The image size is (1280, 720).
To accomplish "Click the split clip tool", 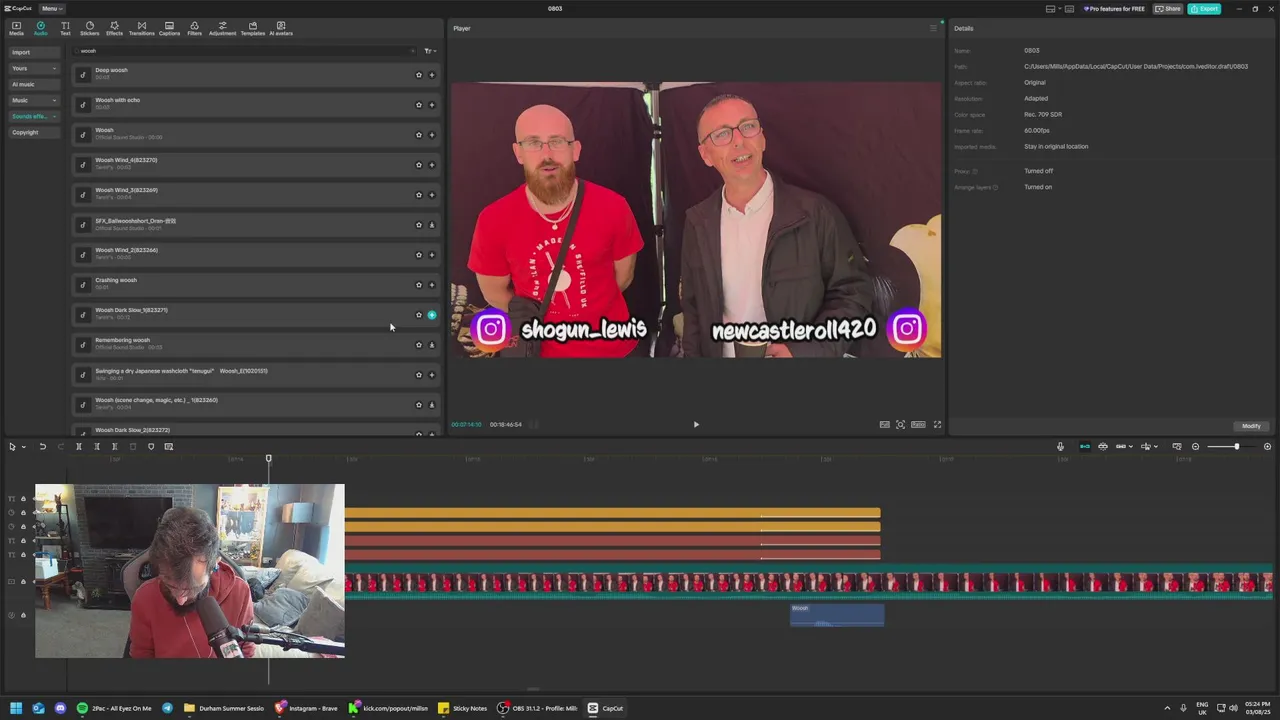I will coord(79,447).
